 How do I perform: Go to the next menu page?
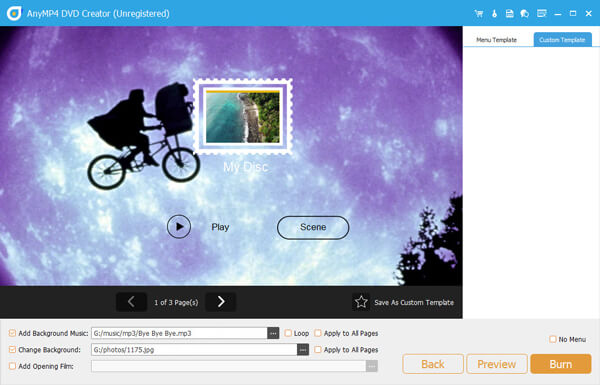tap(221, 302)
